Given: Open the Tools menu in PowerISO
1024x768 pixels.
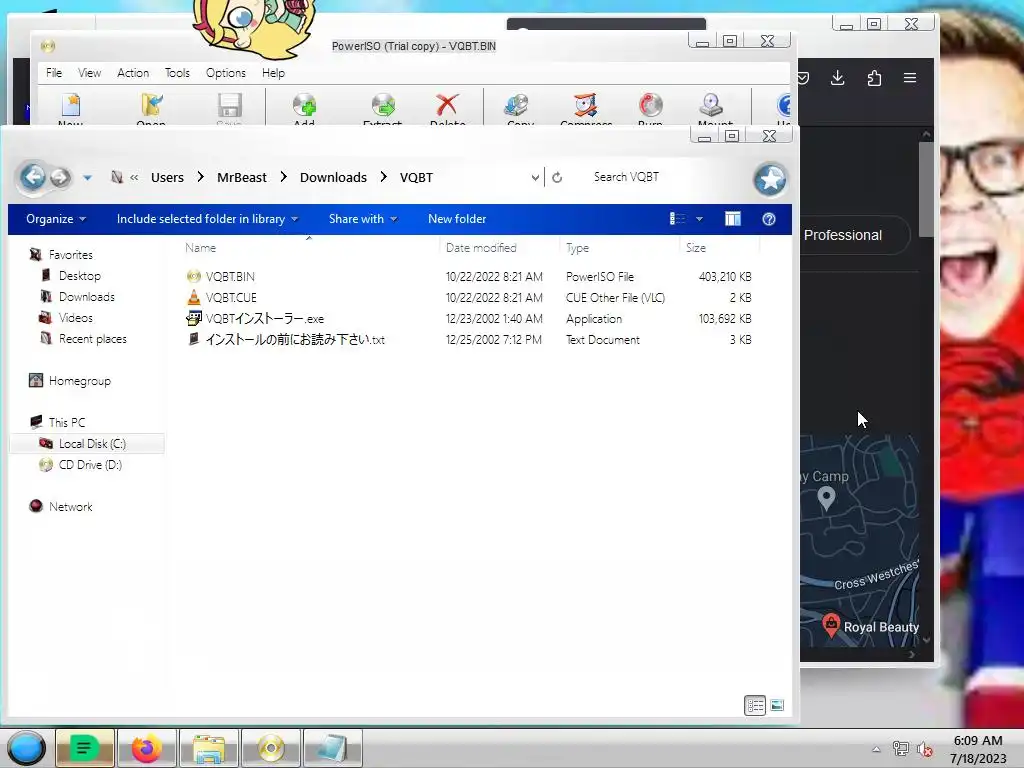Looking at the screenshot, I should click(x=177, y=72).
